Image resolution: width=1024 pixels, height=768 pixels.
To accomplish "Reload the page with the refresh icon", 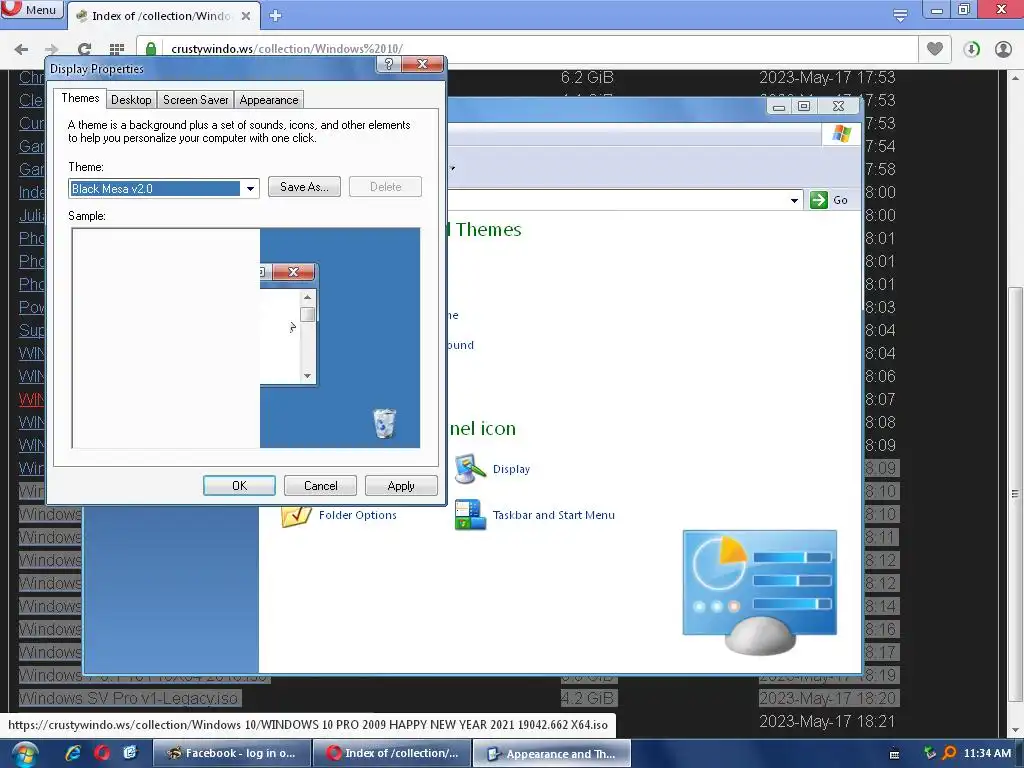I will click(84, 49).
